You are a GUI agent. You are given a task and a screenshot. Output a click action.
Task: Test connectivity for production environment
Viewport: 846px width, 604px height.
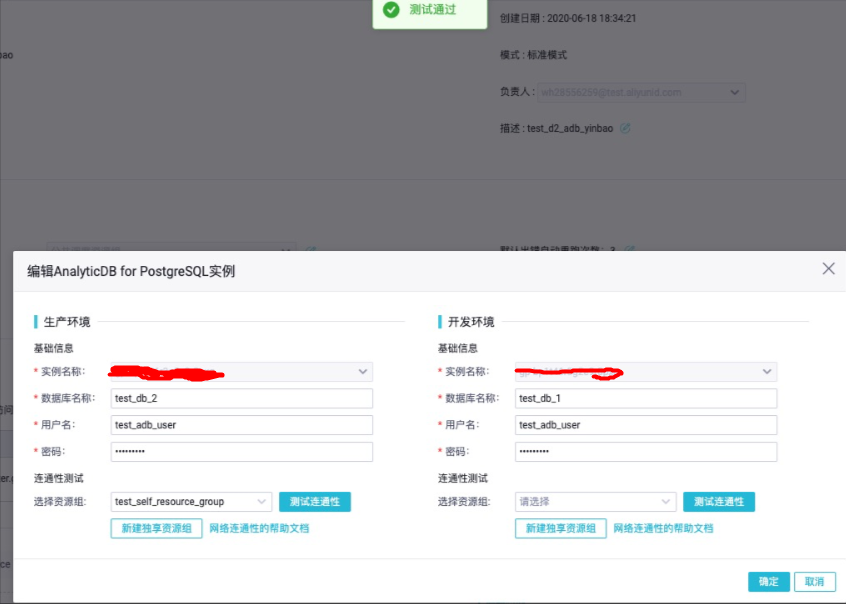click(x=315, y=502)
